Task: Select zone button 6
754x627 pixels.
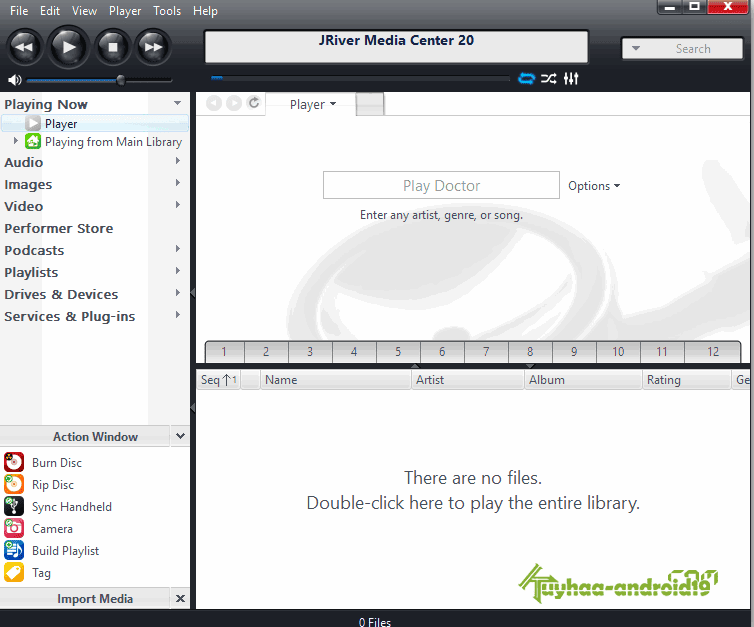Action: pos(442,352)
